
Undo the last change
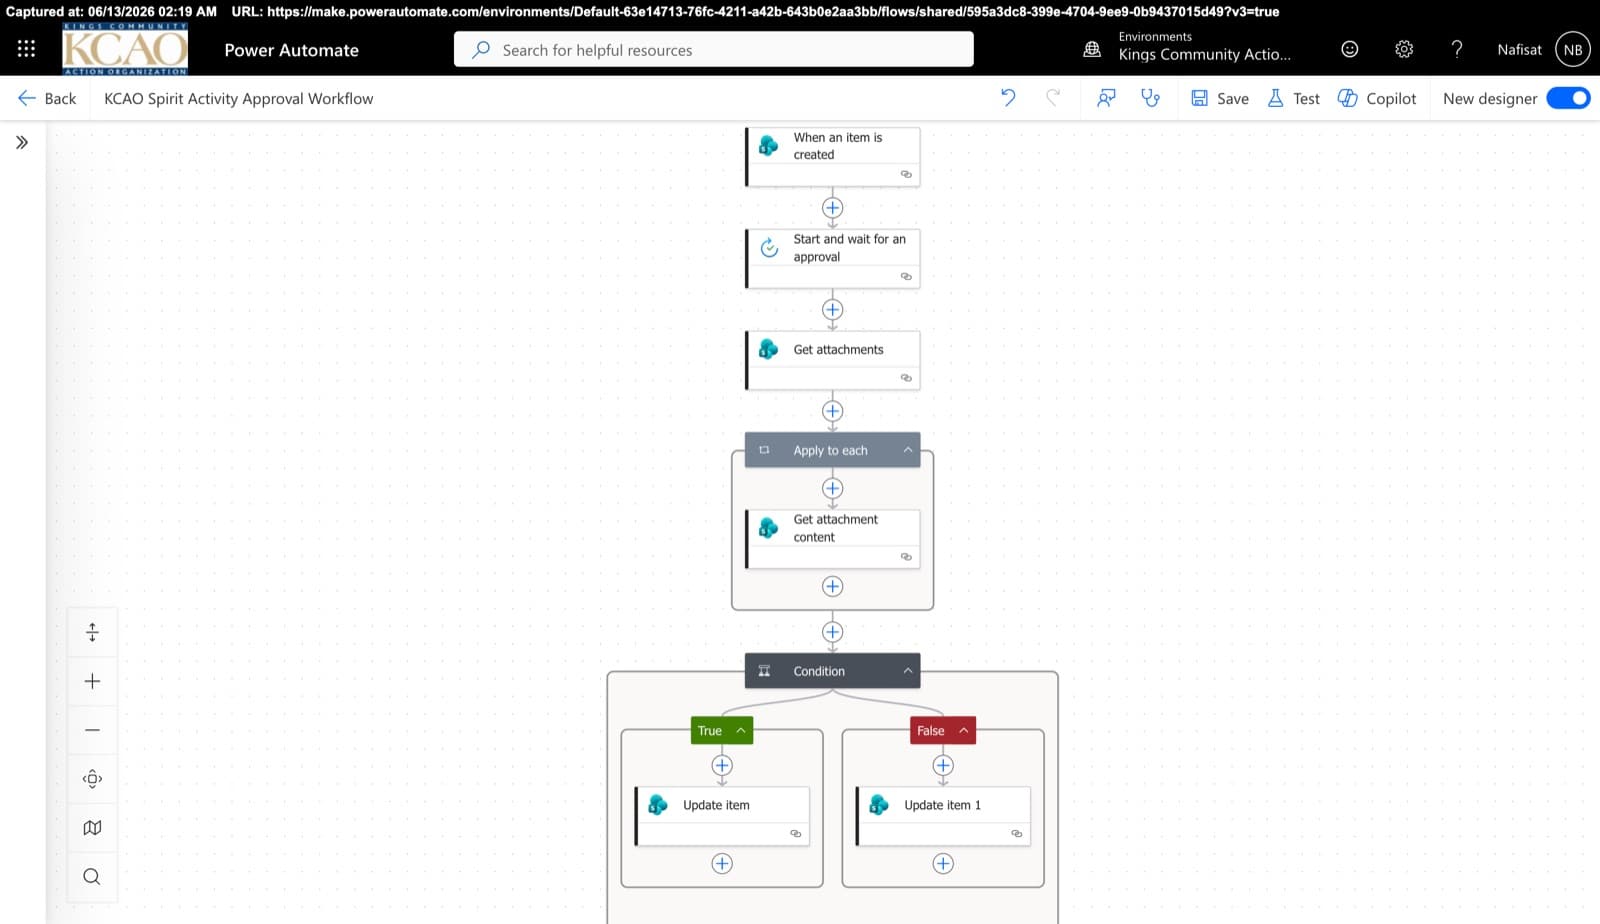(x=1008, y=98)
